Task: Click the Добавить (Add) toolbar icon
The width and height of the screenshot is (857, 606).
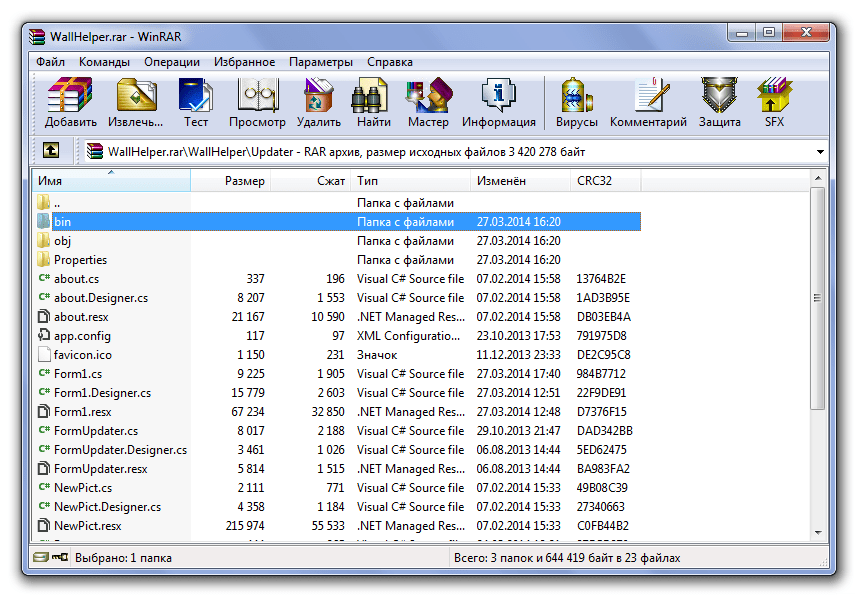Action: (x=71, y=103)
